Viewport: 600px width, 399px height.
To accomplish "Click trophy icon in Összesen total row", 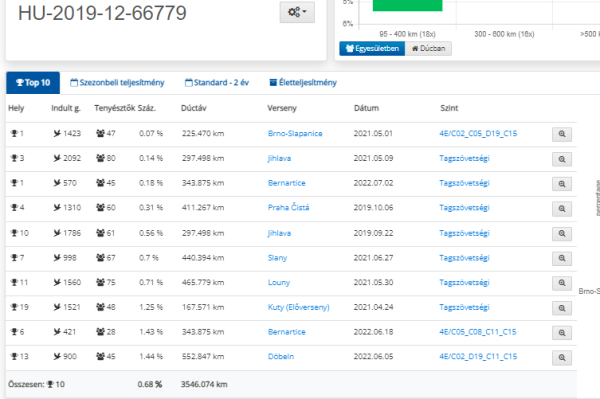I will coord(50,384).
